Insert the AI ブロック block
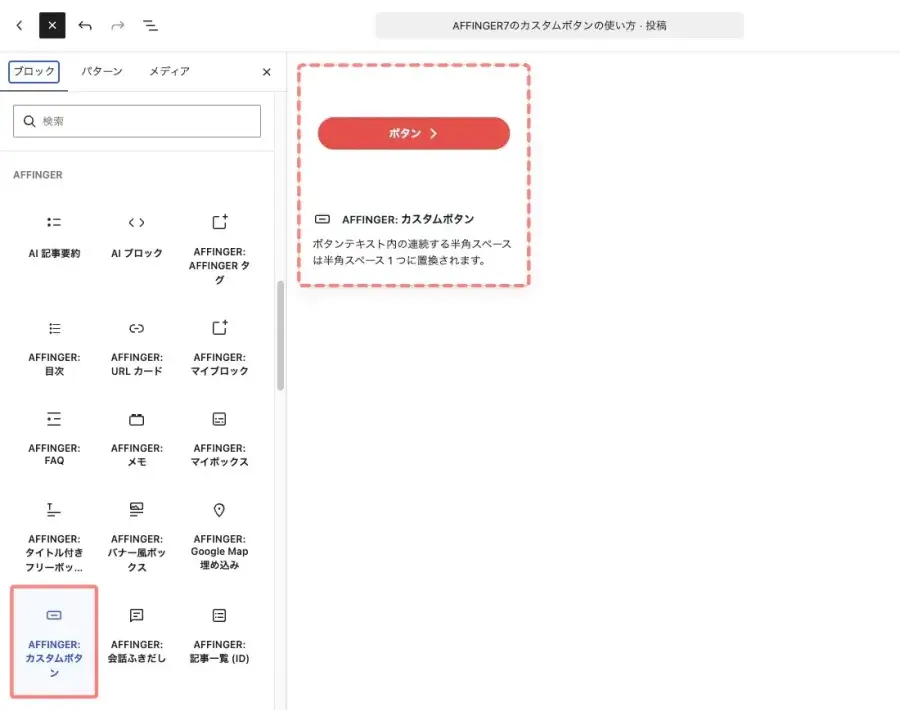This screenshot has height=710, width=900. click(137, 238)
